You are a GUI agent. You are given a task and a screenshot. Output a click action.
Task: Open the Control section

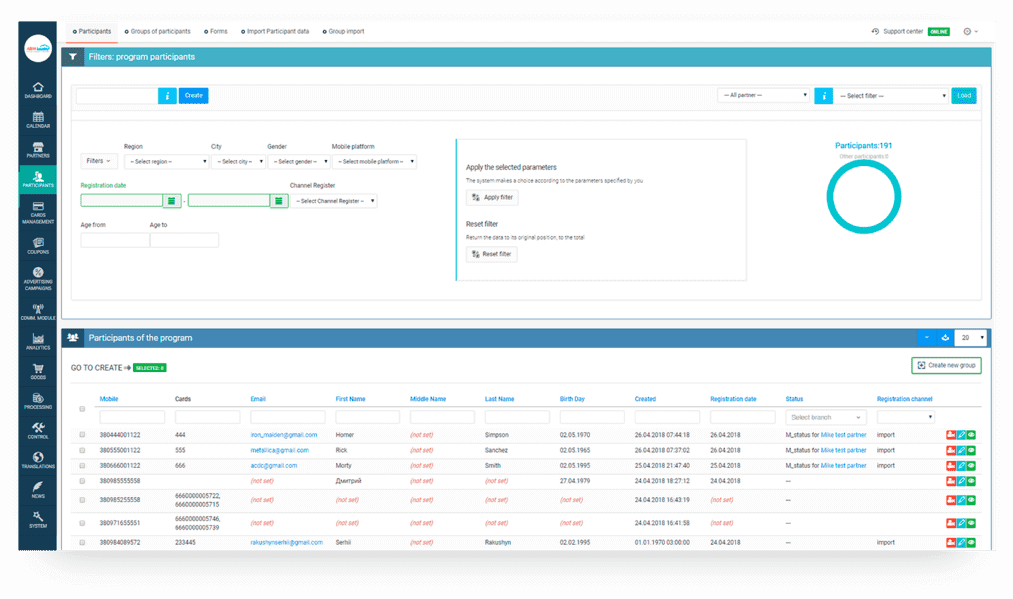tap(38, 431)
